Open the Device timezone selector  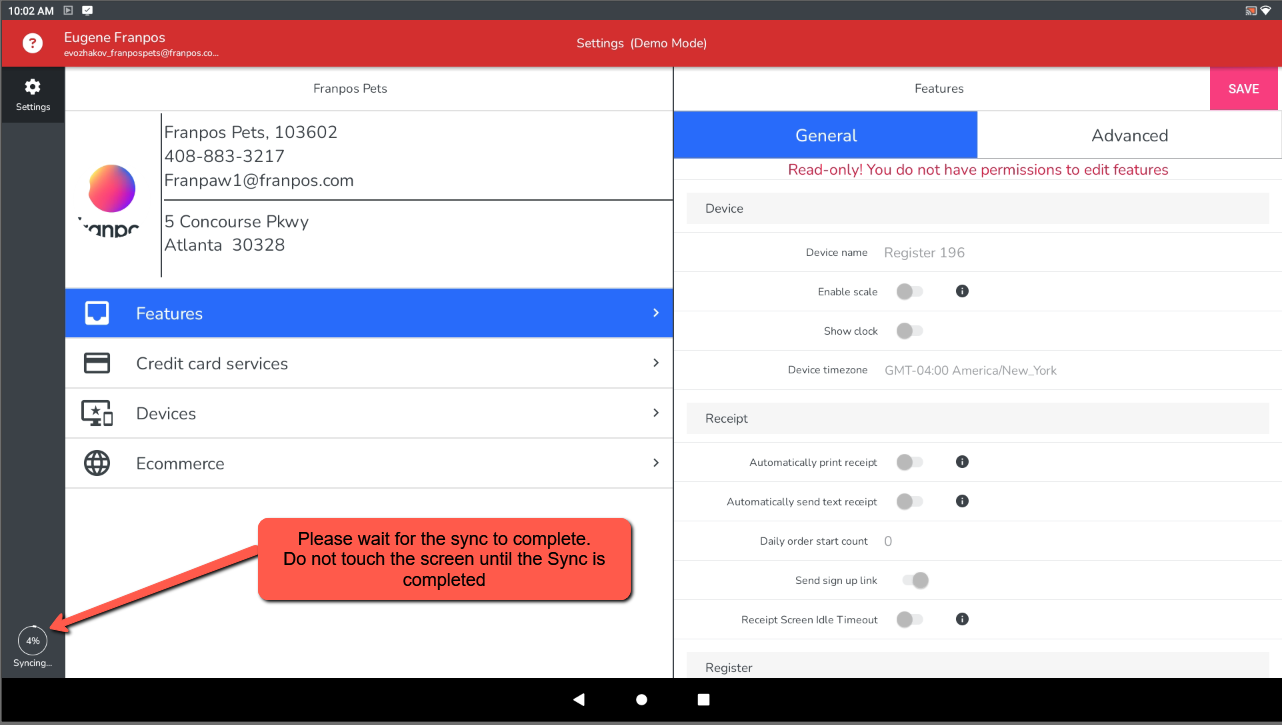pos(970,370)
